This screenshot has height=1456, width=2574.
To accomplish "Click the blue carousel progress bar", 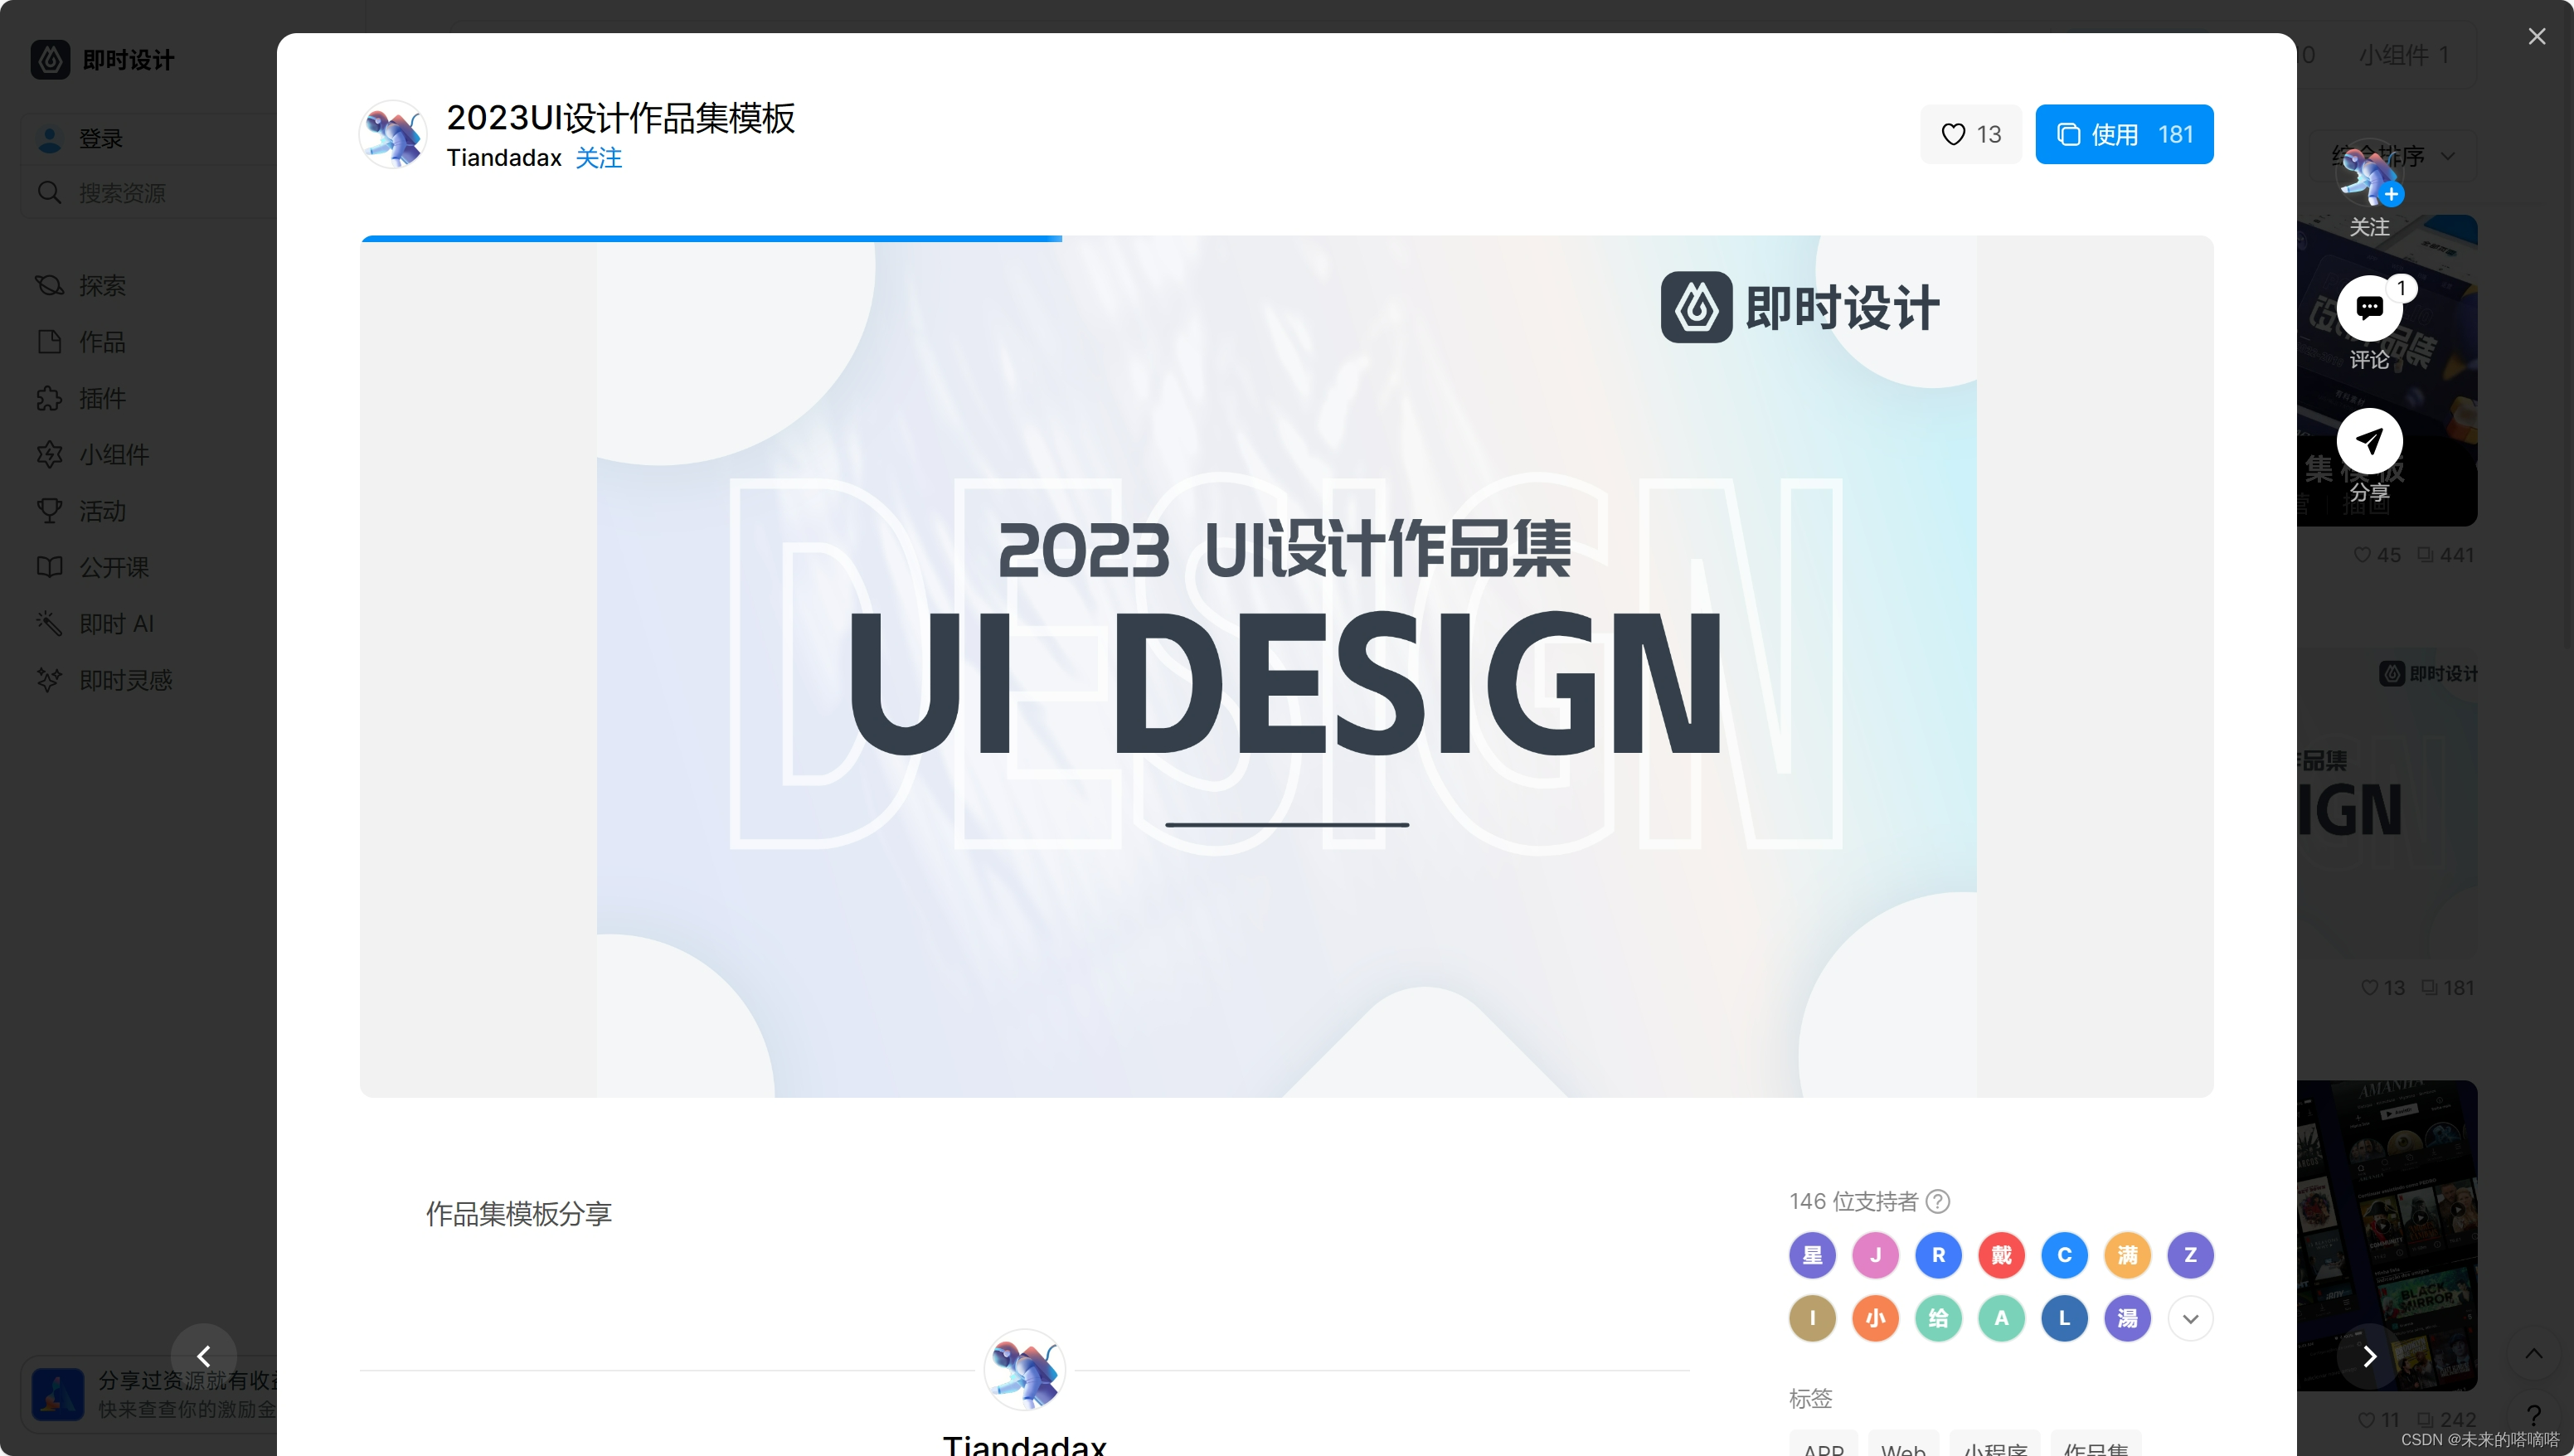I will [710, 239].
